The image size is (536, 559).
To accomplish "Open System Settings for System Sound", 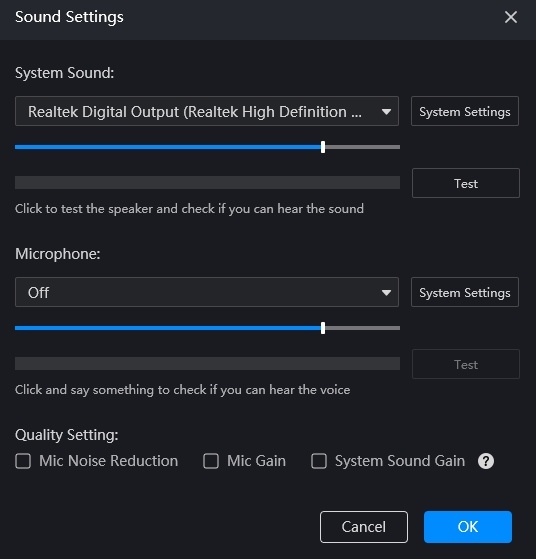I will click(x=465, y=111).
